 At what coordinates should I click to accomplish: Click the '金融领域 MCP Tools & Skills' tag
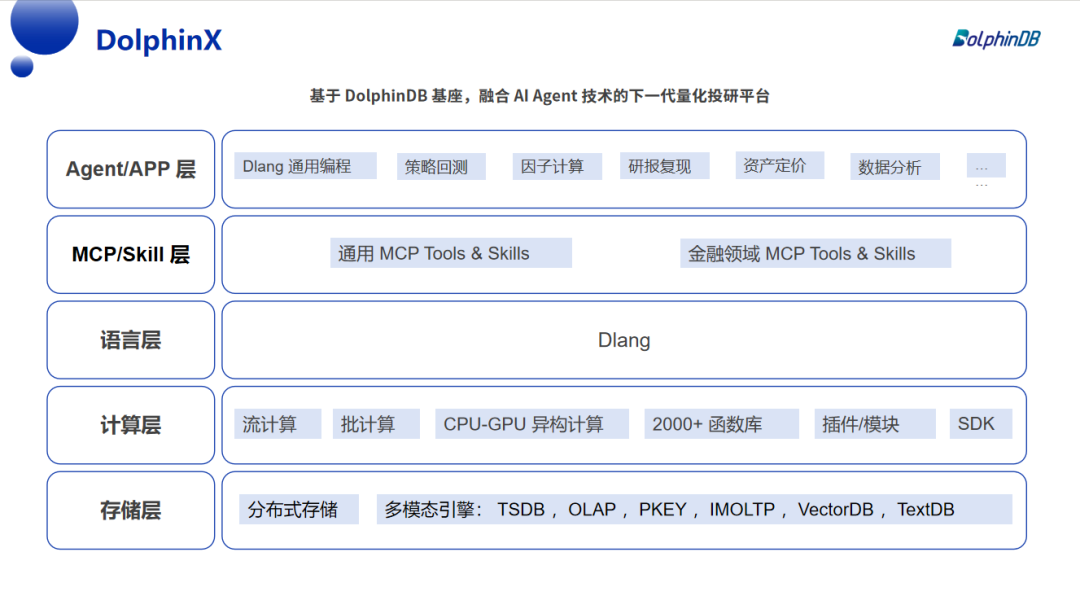816,253
